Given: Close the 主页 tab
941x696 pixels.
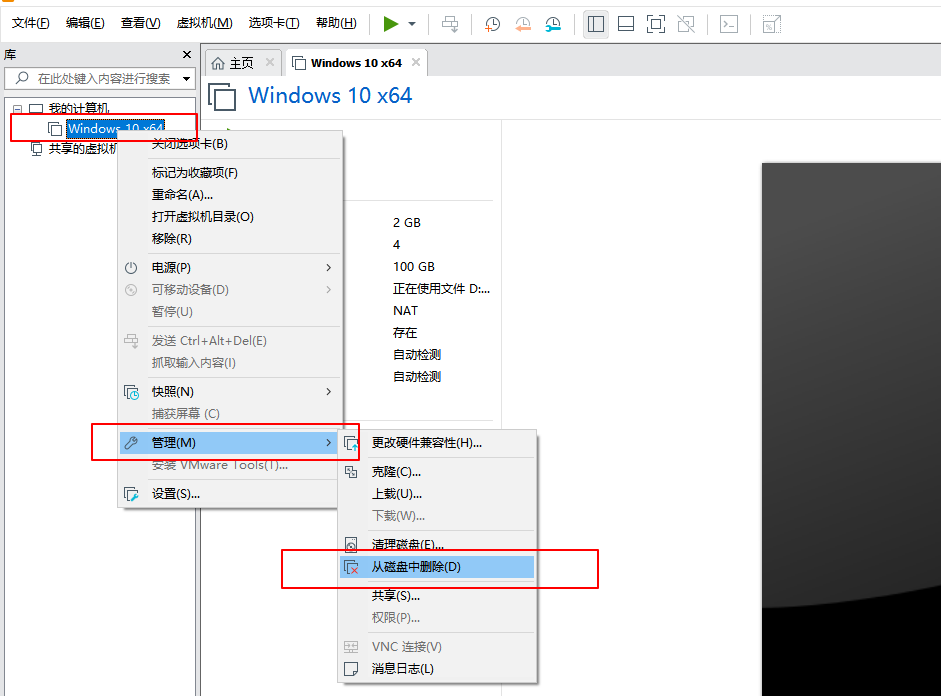Looking at the screenshot, I should pos(270,62).
